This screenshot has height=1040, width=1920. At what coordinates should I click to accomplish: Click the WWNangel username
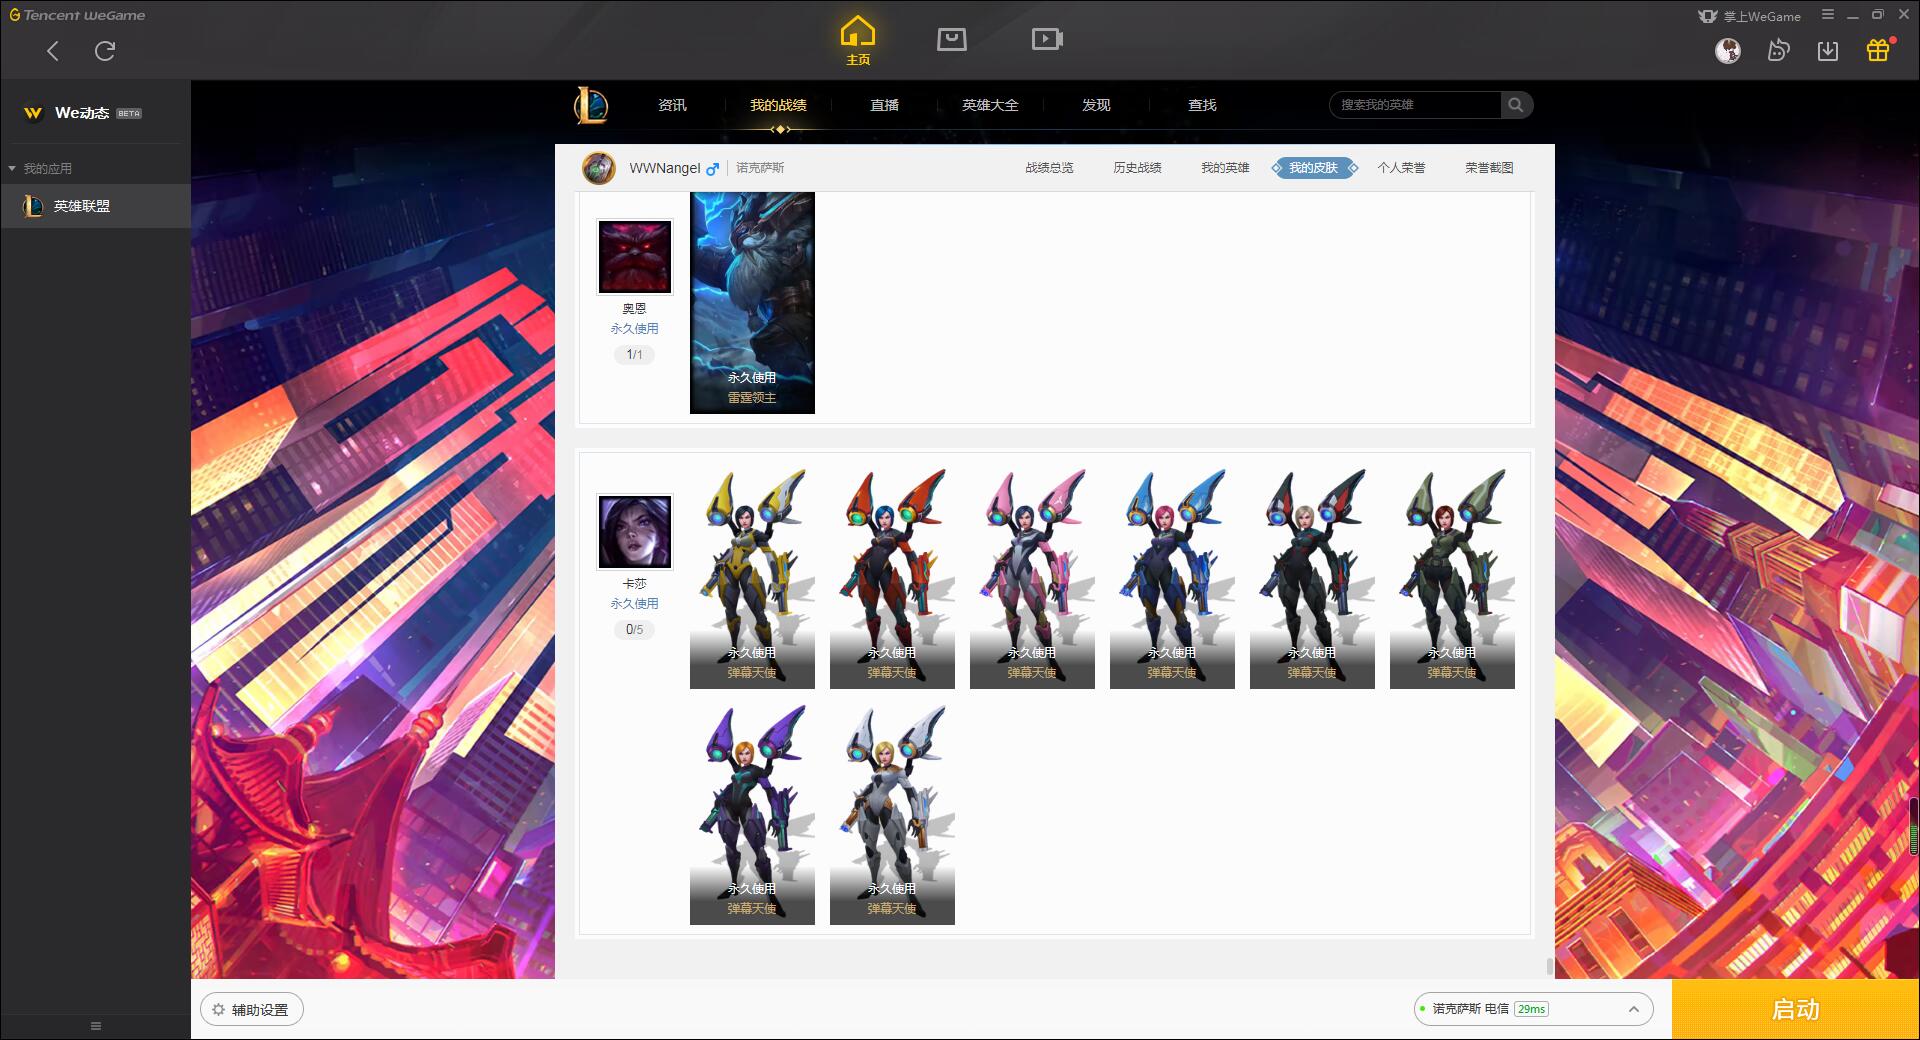[x=664, y=168]
